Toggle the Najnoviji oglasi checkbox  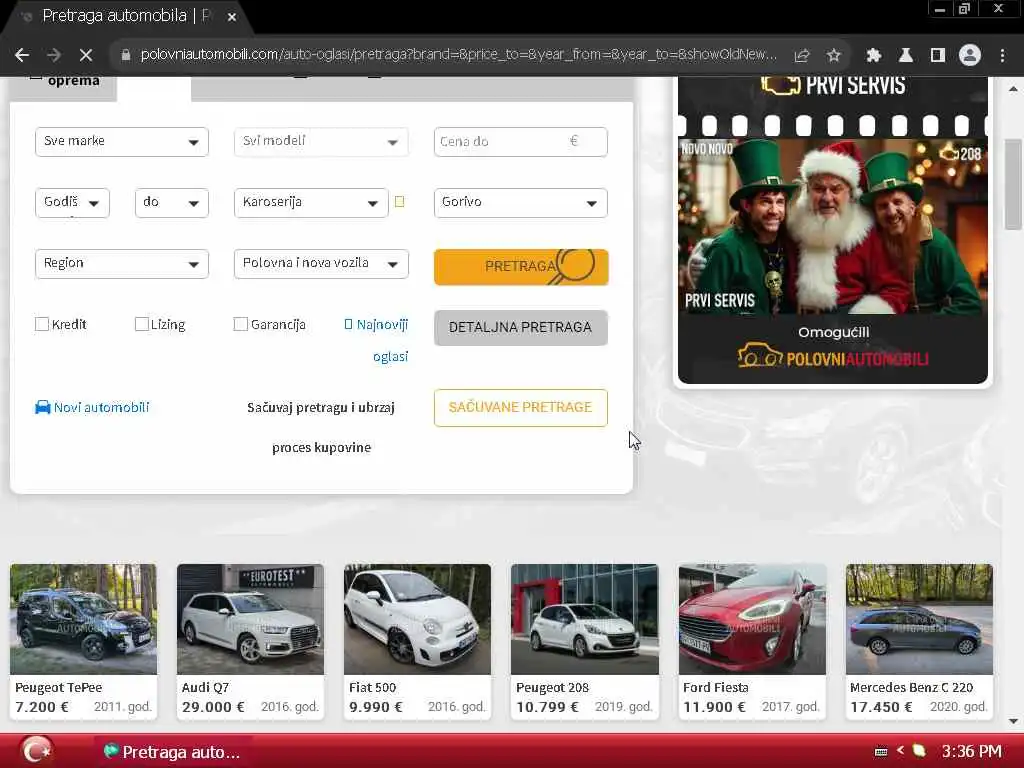click(x=348, y=325)
